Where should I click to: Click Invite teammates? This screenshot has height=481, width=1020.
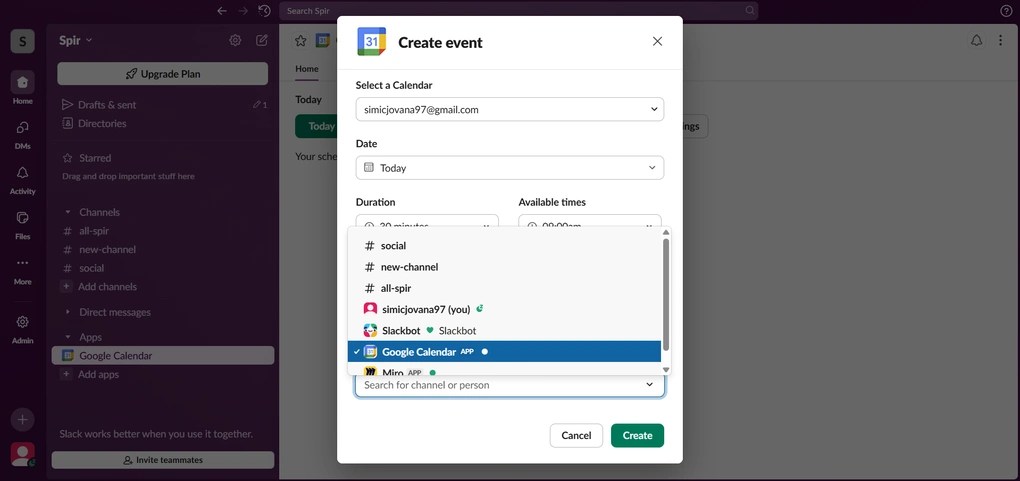[163, 460]
